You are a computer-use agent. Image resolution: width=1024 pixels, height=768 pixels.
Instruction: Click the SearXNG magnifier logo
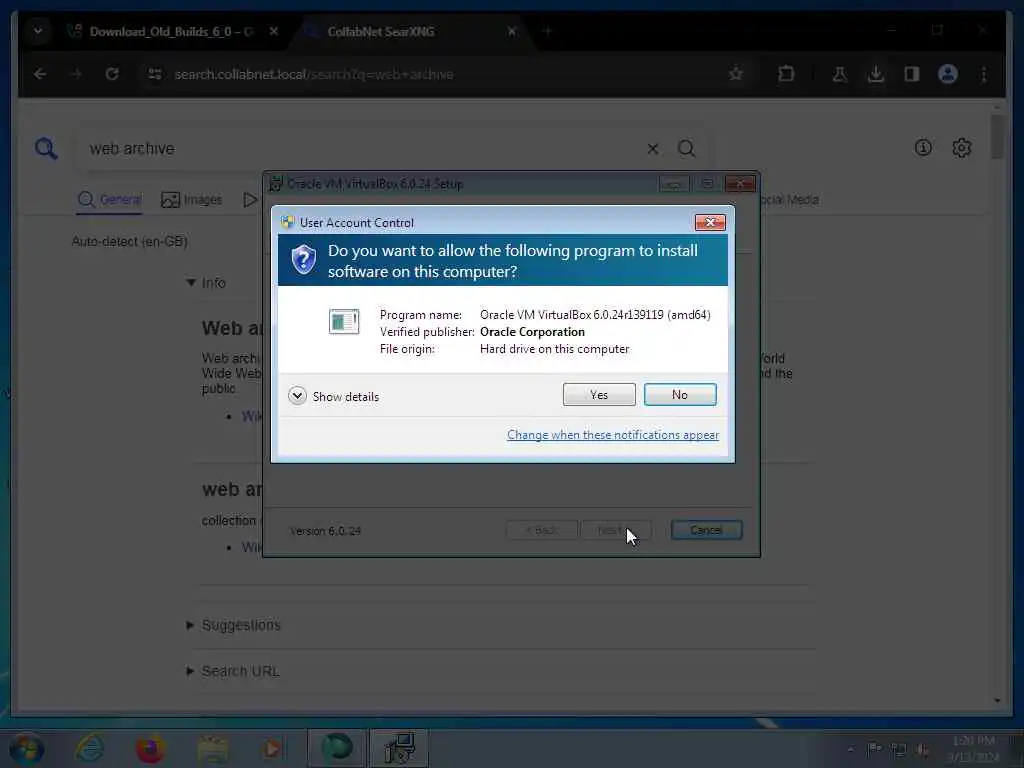click(x=46, y=148)
